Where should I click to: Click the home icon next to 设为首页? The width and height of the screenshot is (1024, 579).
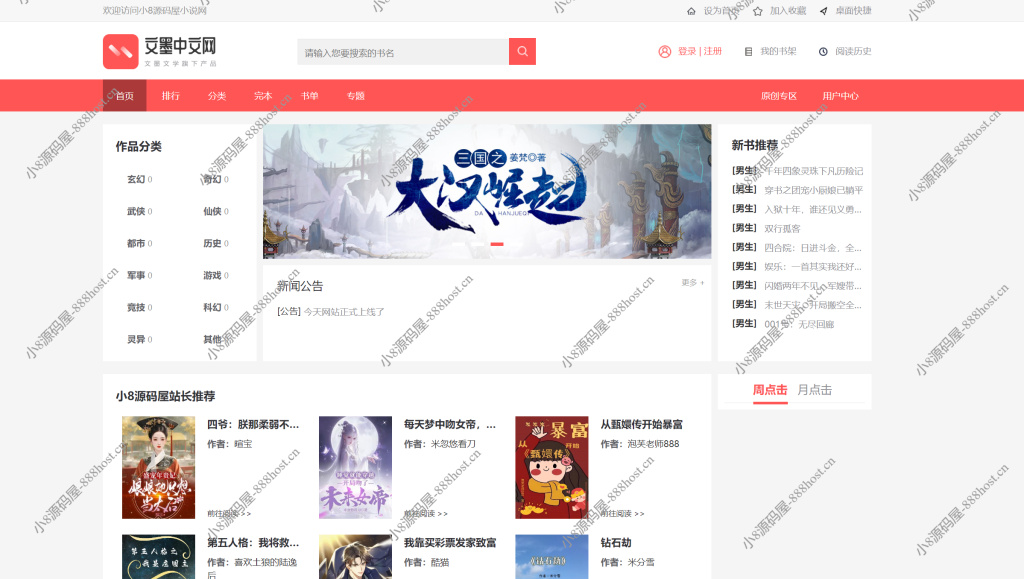pos(691,11)
